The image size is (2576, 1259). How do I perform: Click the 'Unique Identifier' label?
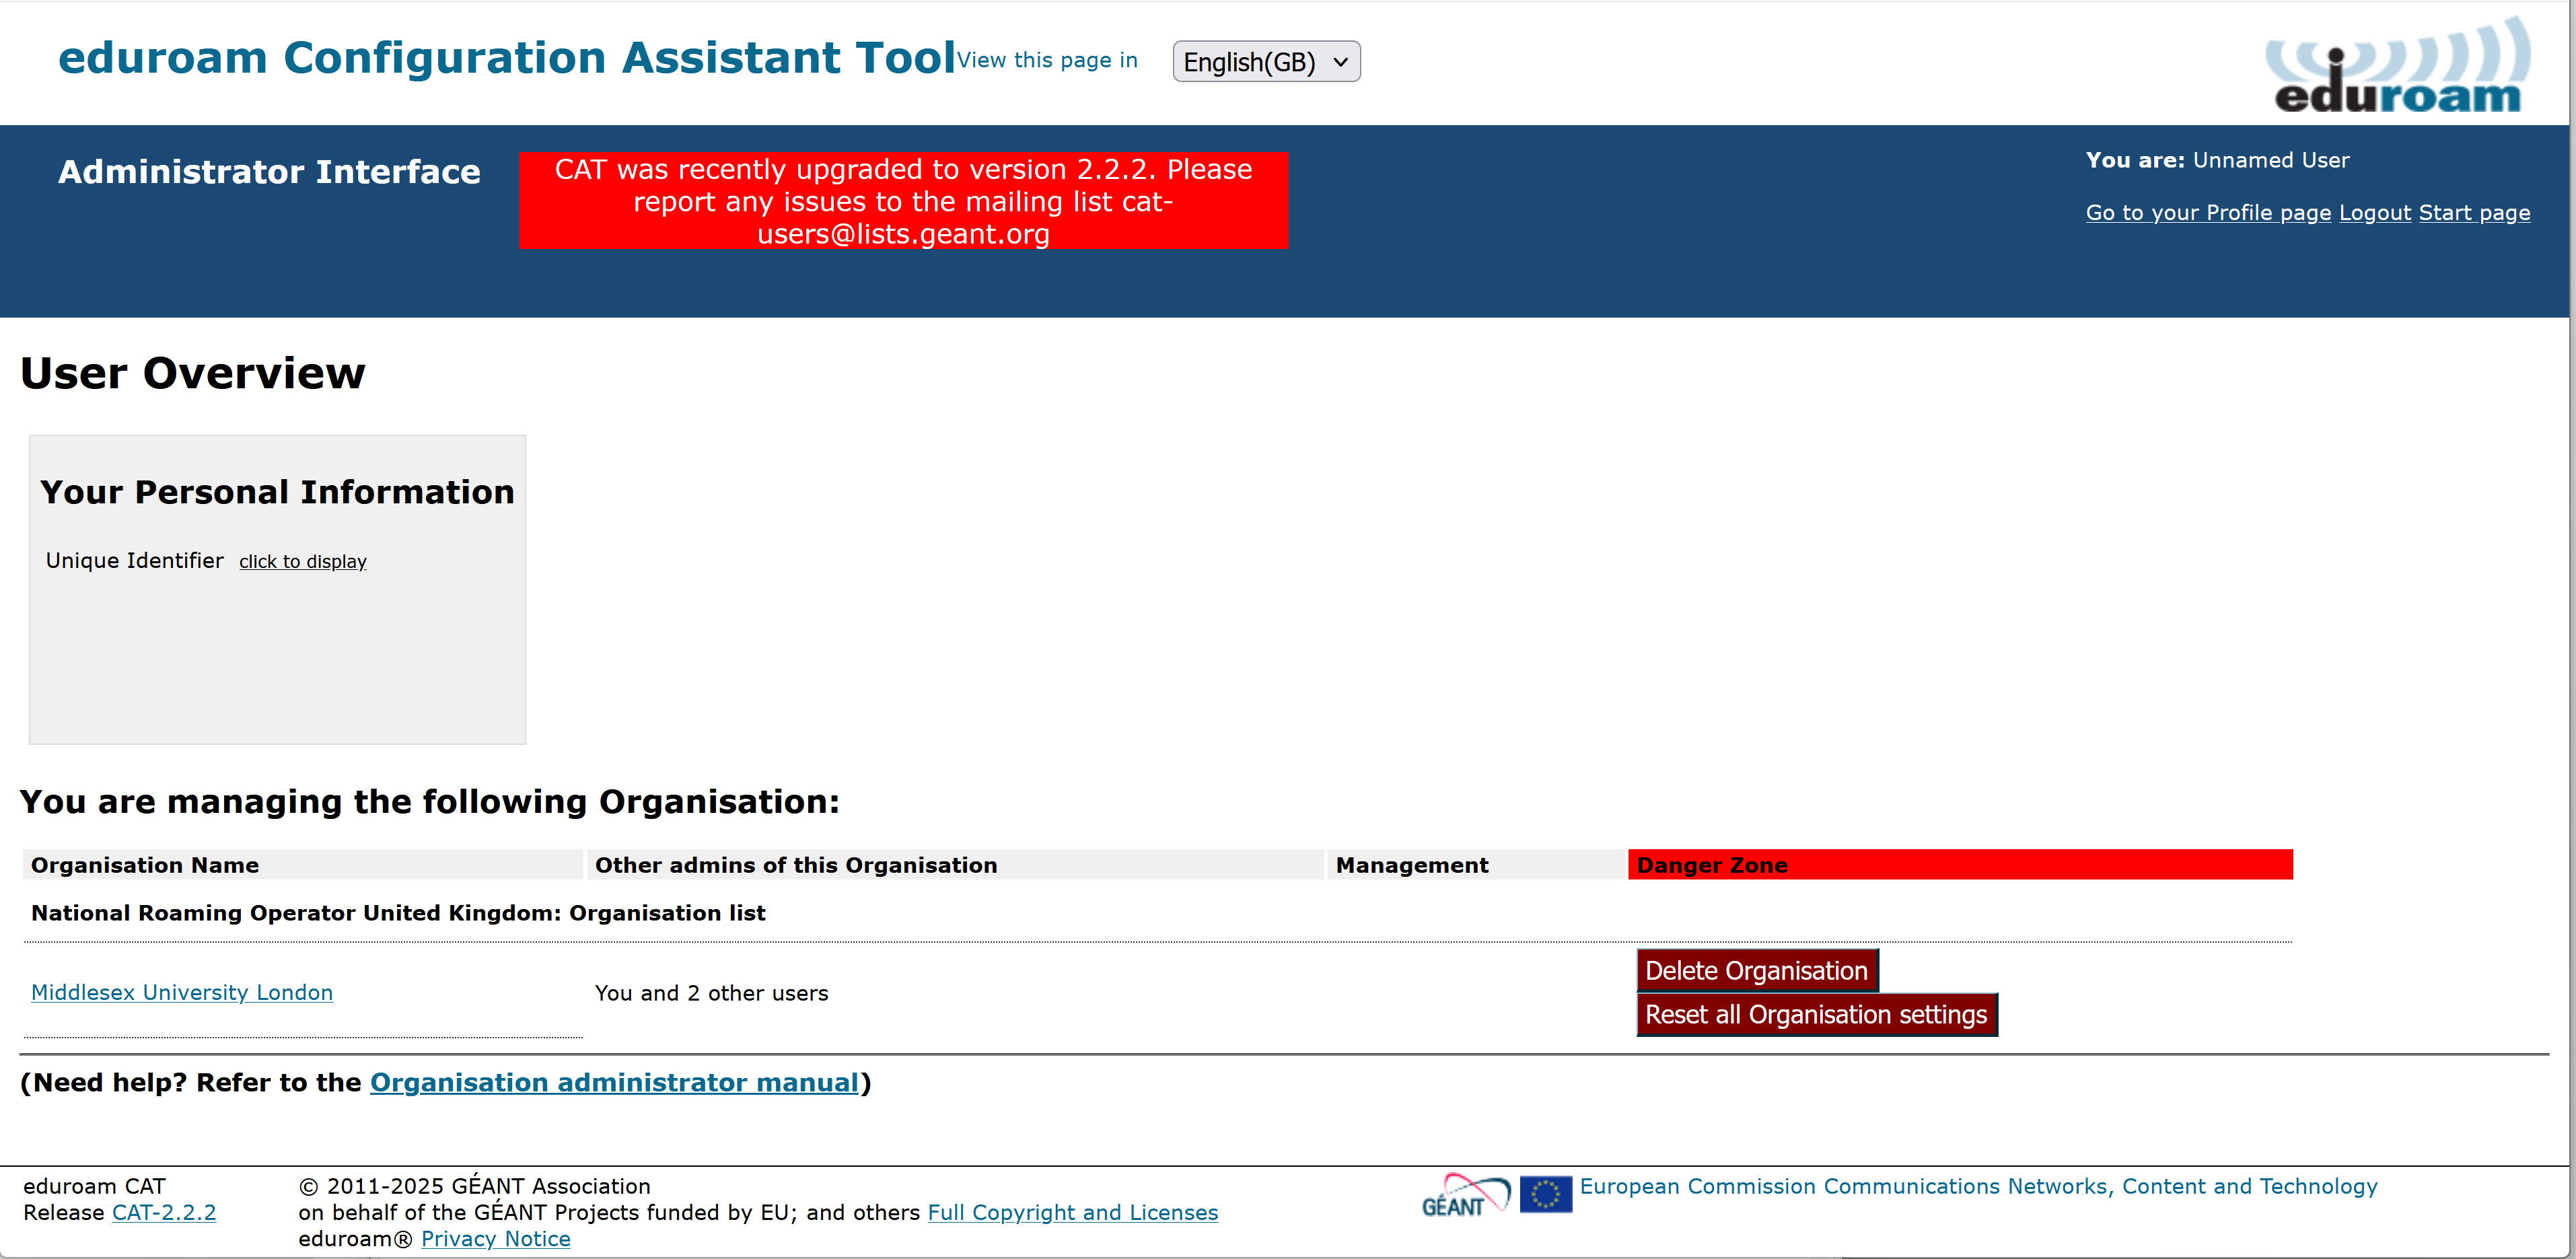pos(135,561)
